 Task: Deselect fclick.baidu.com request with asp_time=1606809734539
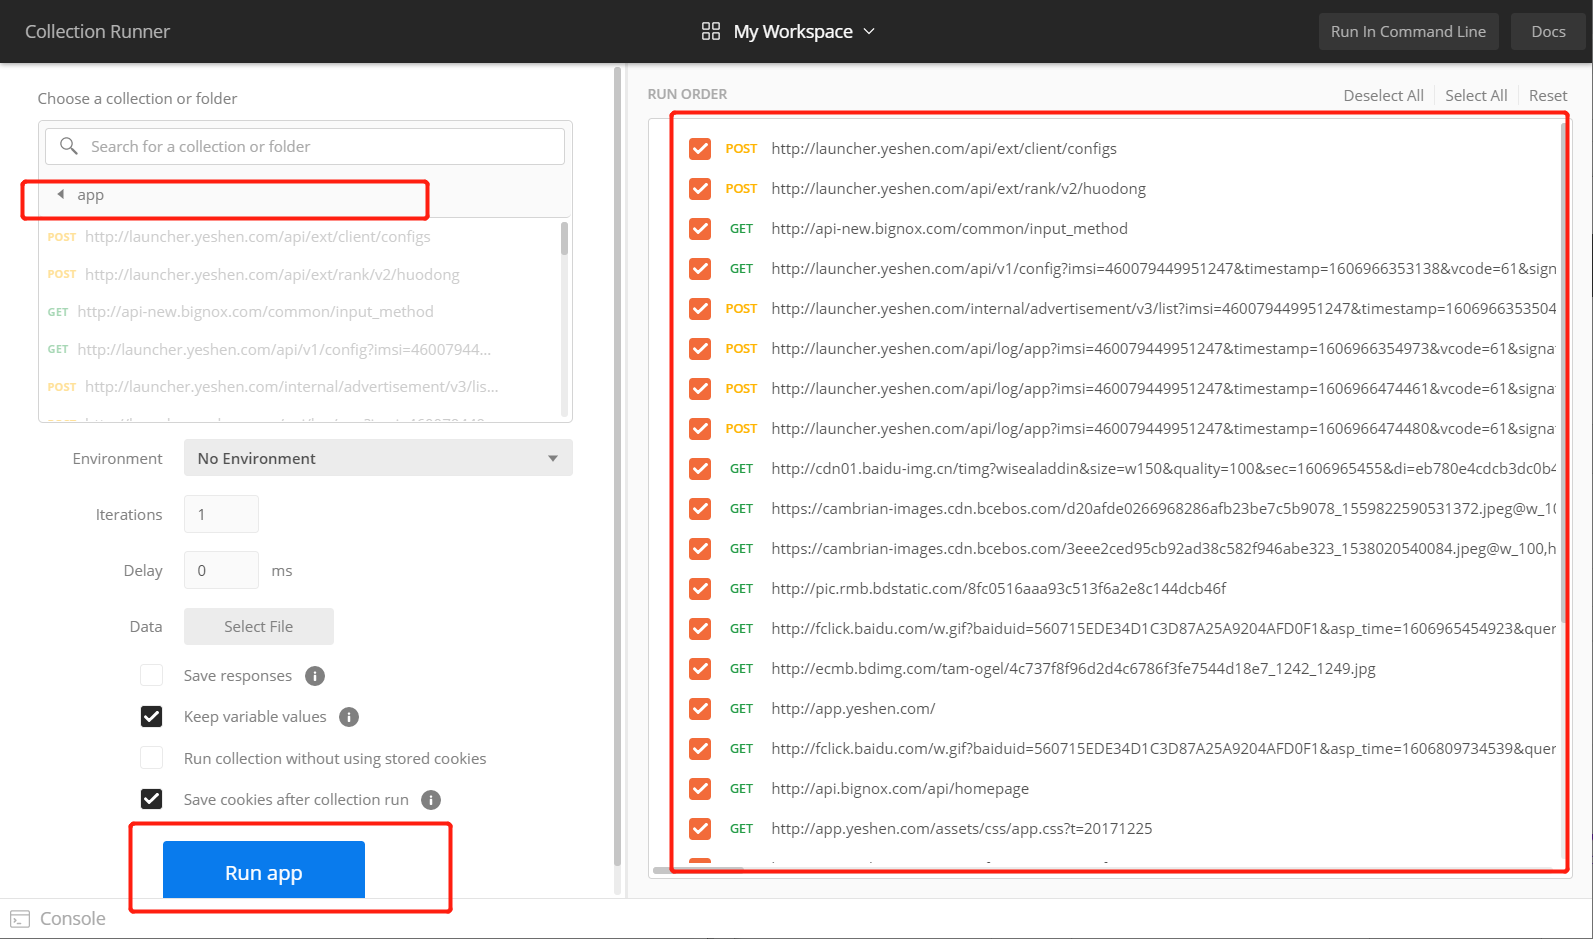click(x=700, y=749)
